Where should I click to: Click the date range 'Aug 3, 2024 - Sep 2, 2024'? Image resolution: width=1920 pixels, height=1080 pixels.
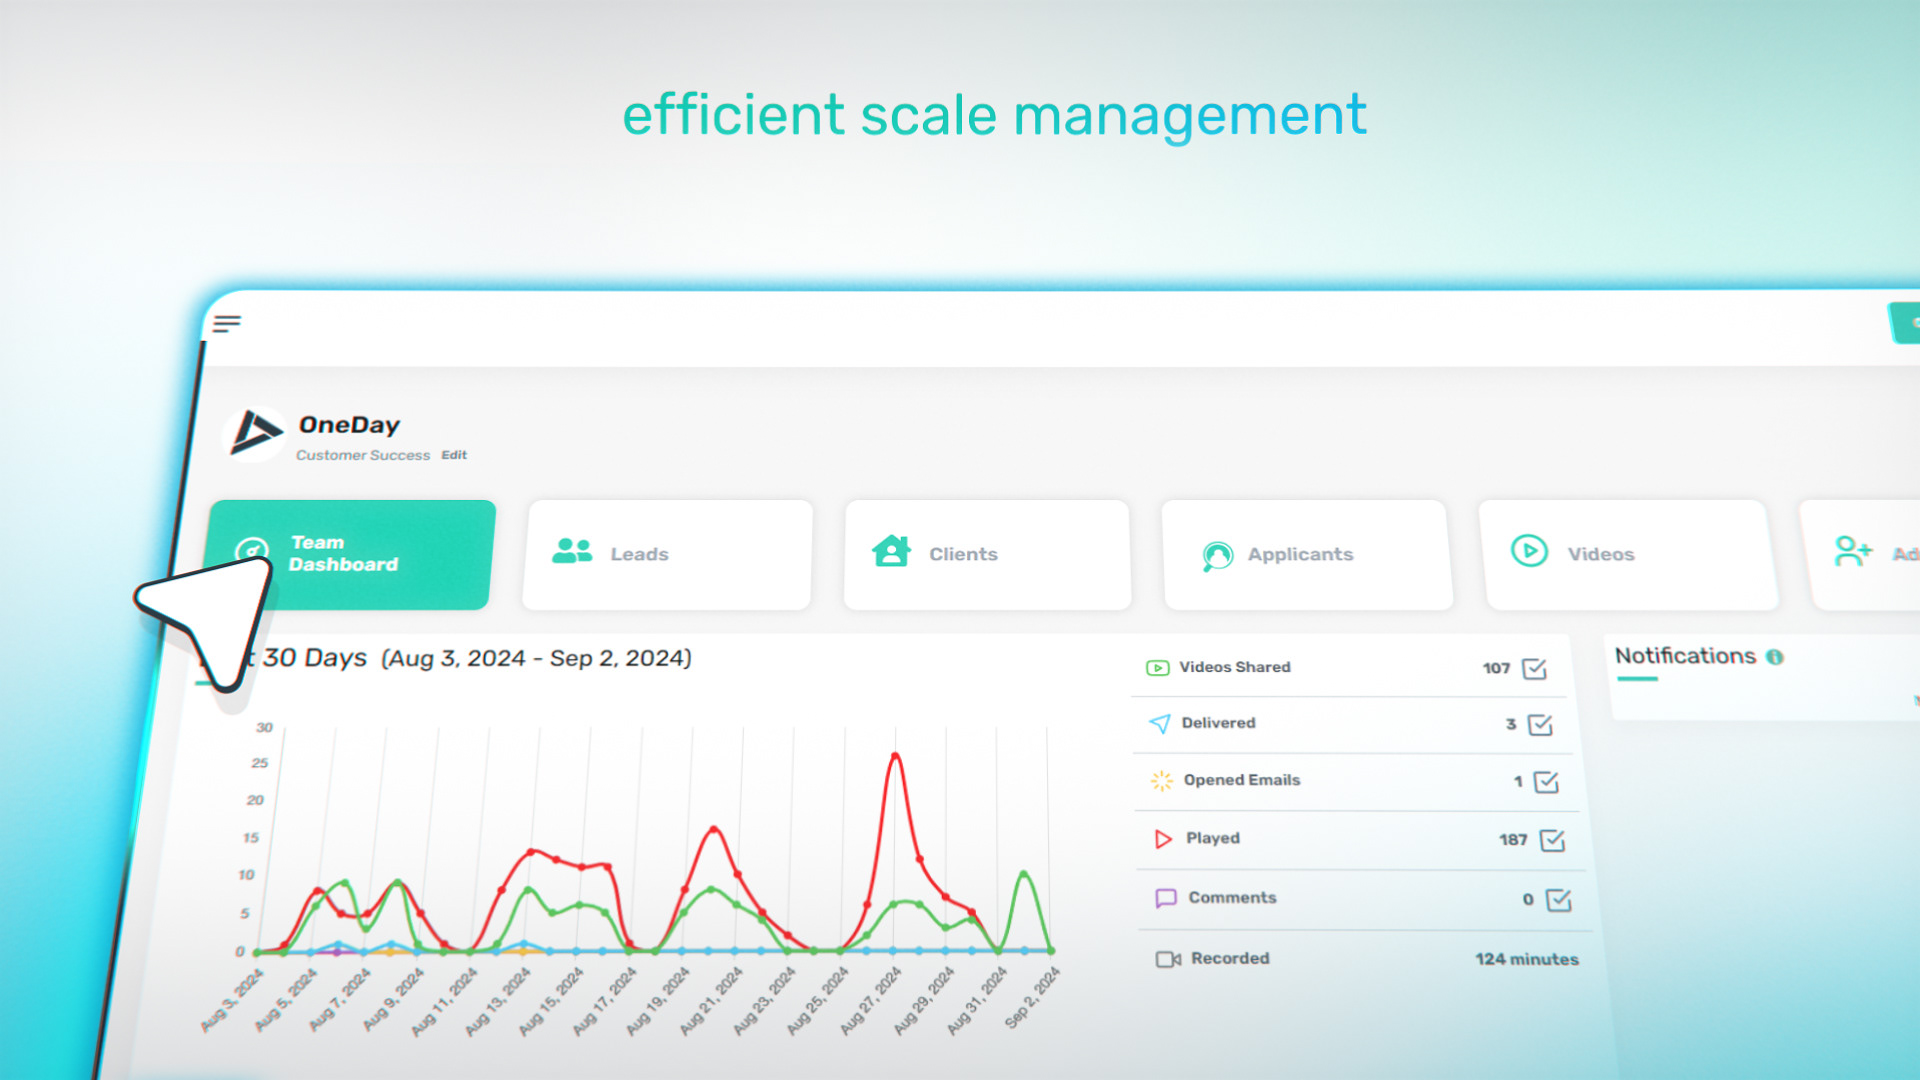pos(536,658)
